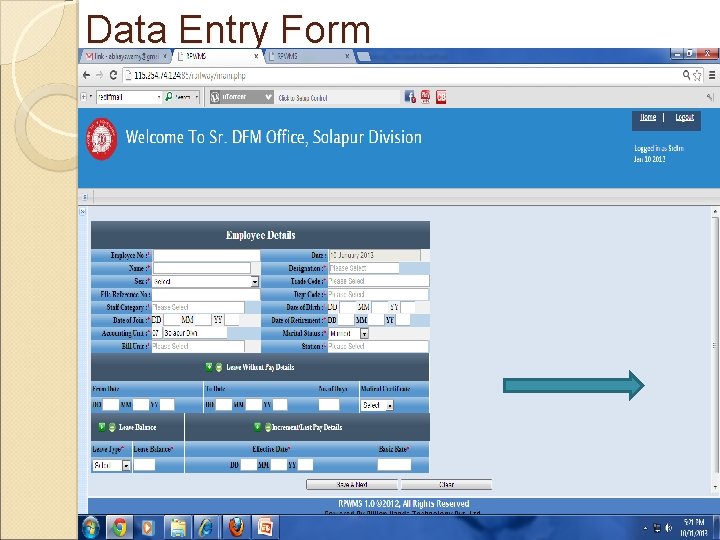Open a new browser tab

point(364,56)
